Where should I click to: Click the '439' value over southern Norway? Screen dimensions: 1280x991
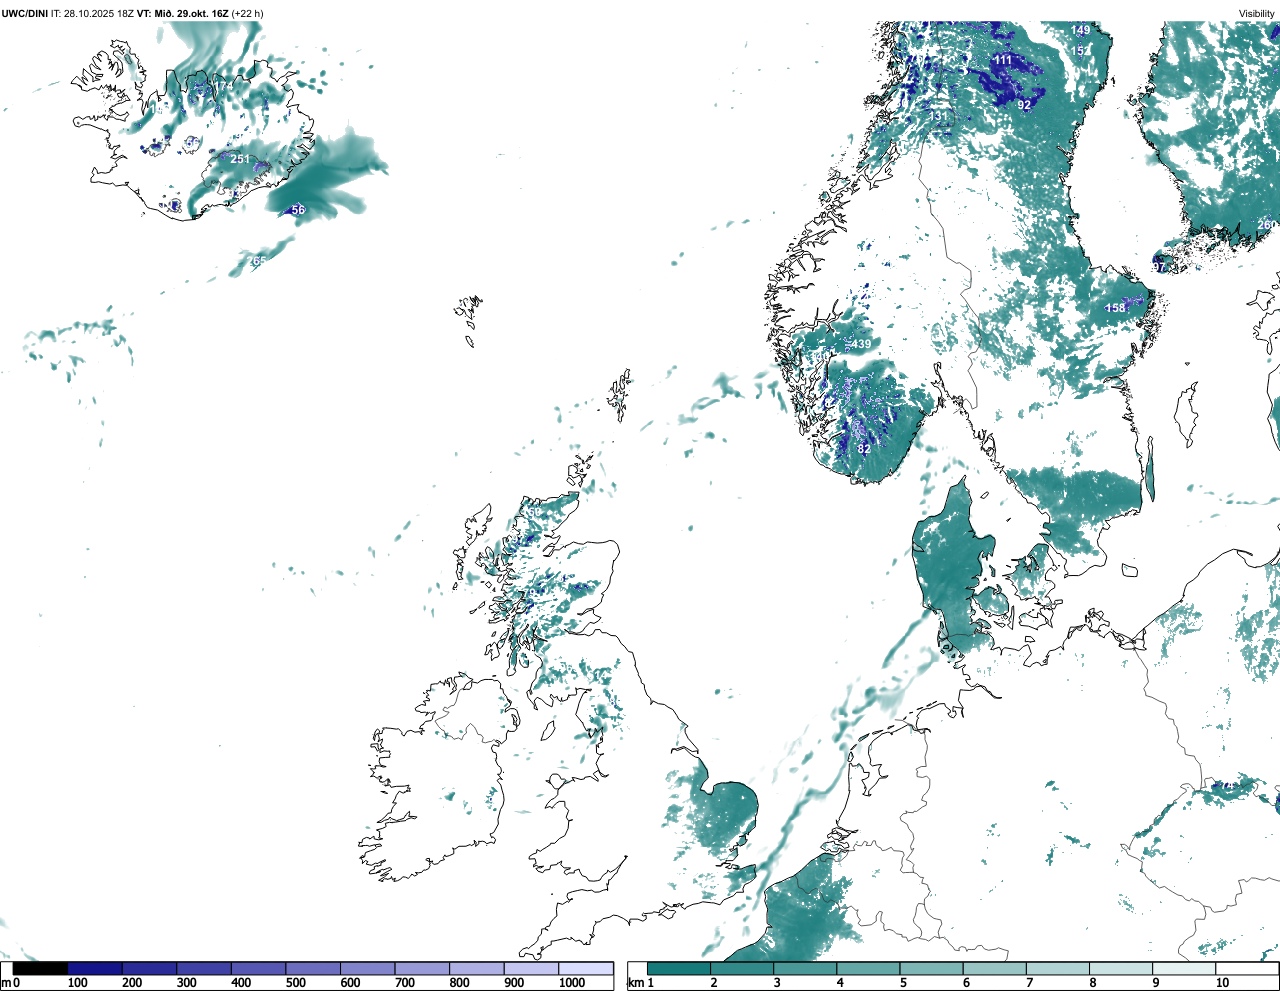tap(861, 344)
